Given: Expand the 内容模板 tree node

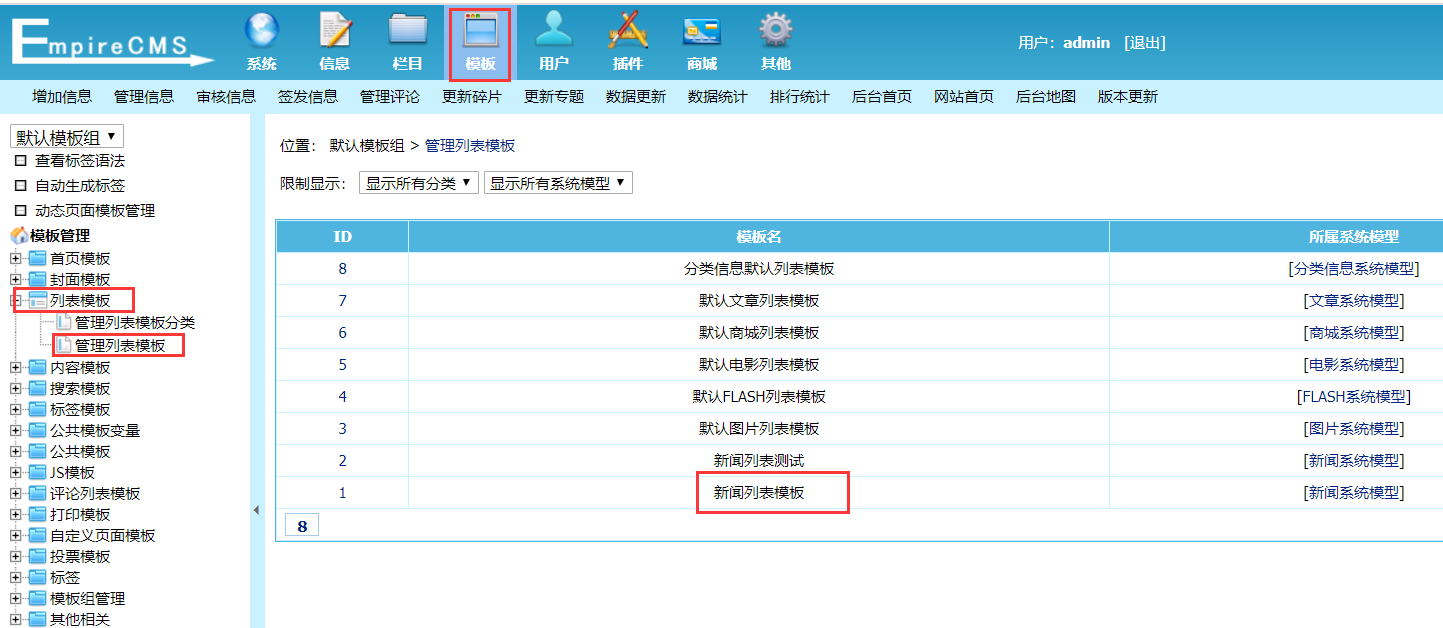Looking at the screenshot, I should pos(15,367).
